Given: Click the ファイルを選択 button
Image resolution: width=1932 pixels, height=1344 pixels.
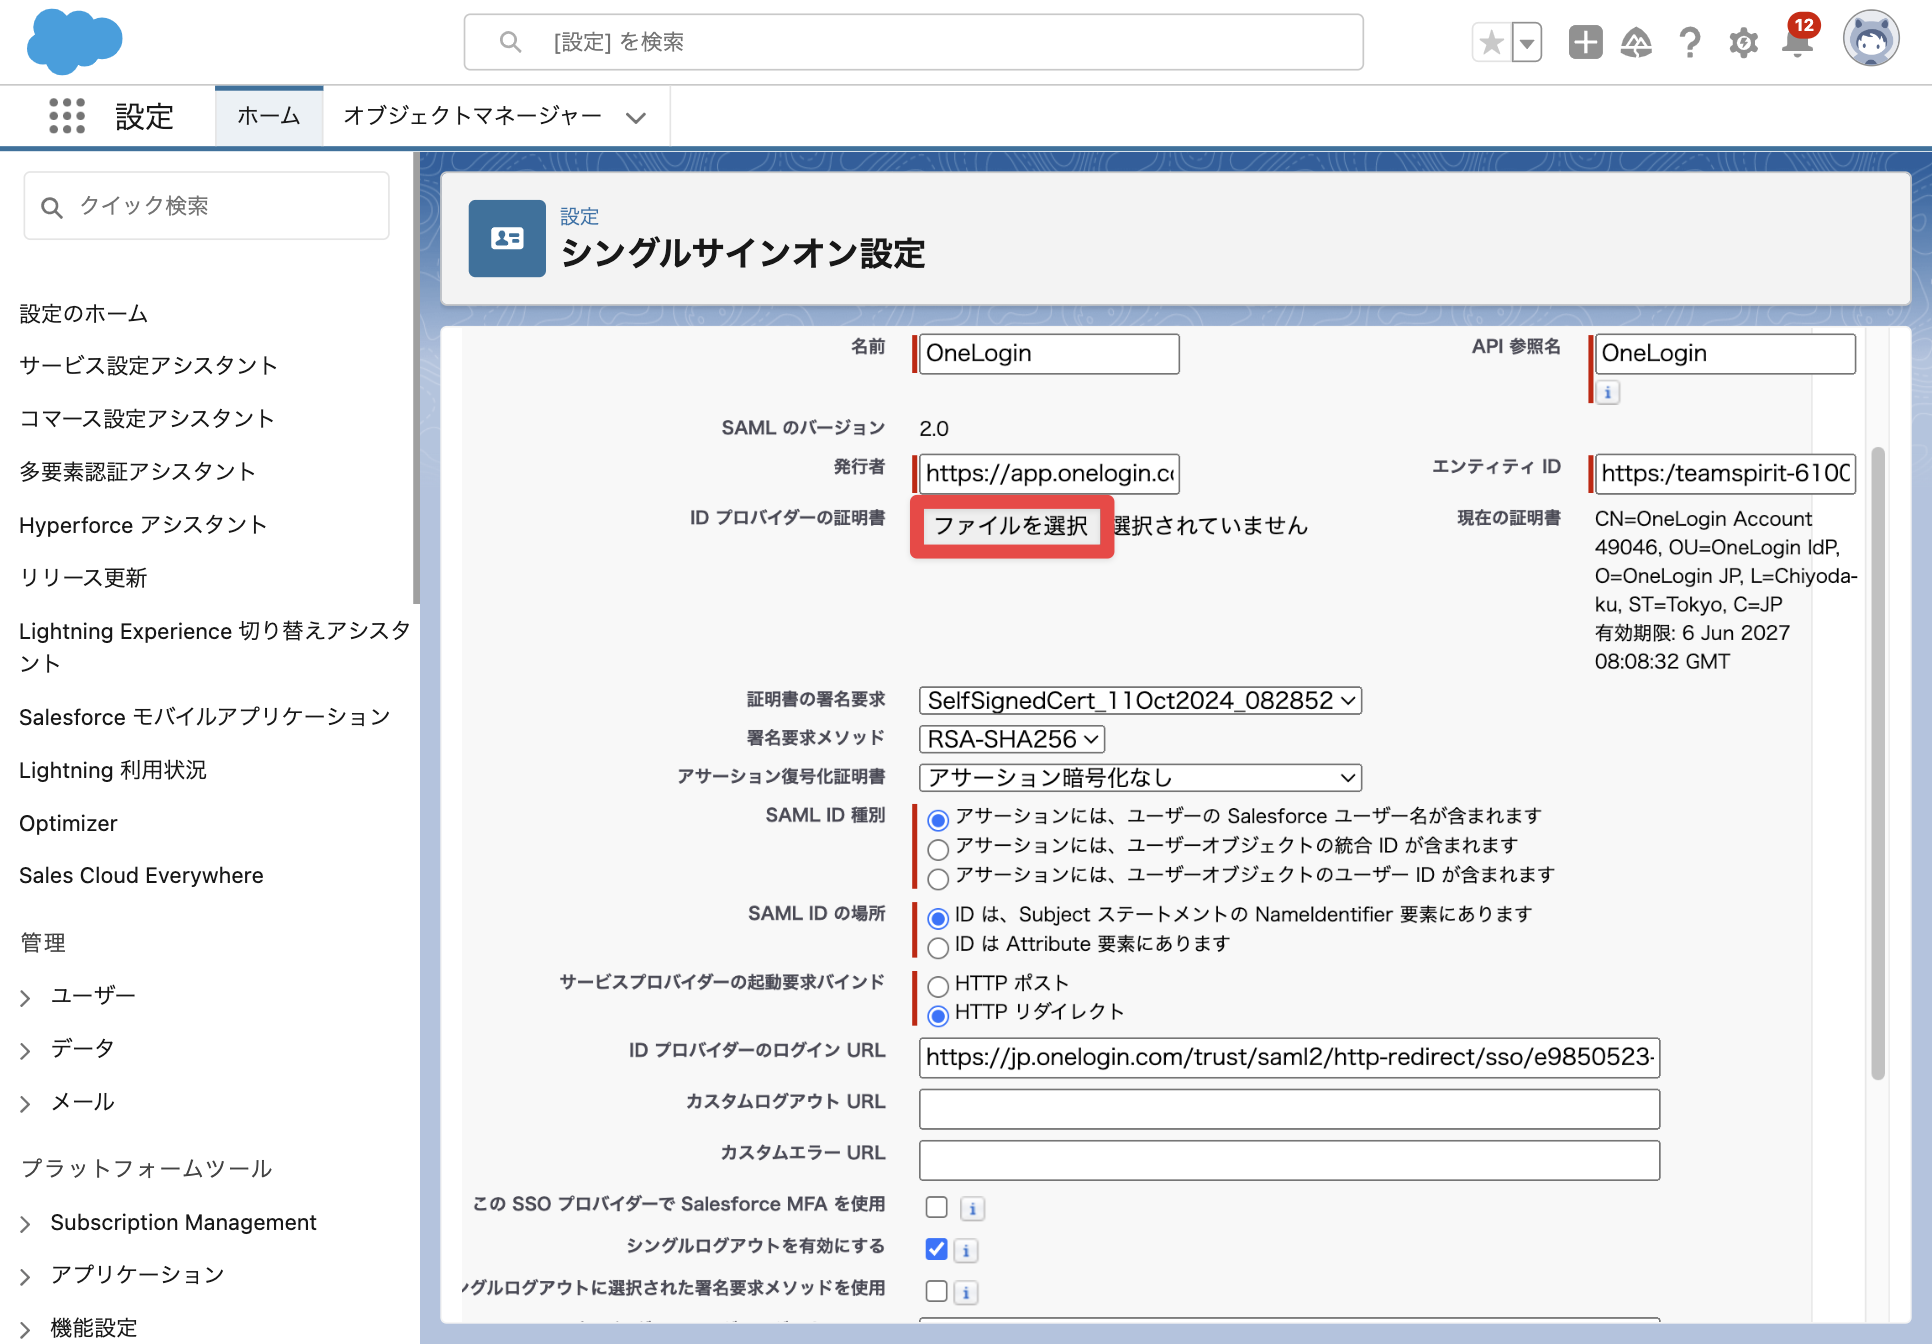Looking at the screenshot, I should pyautogui.click(x=1011, y=526).
